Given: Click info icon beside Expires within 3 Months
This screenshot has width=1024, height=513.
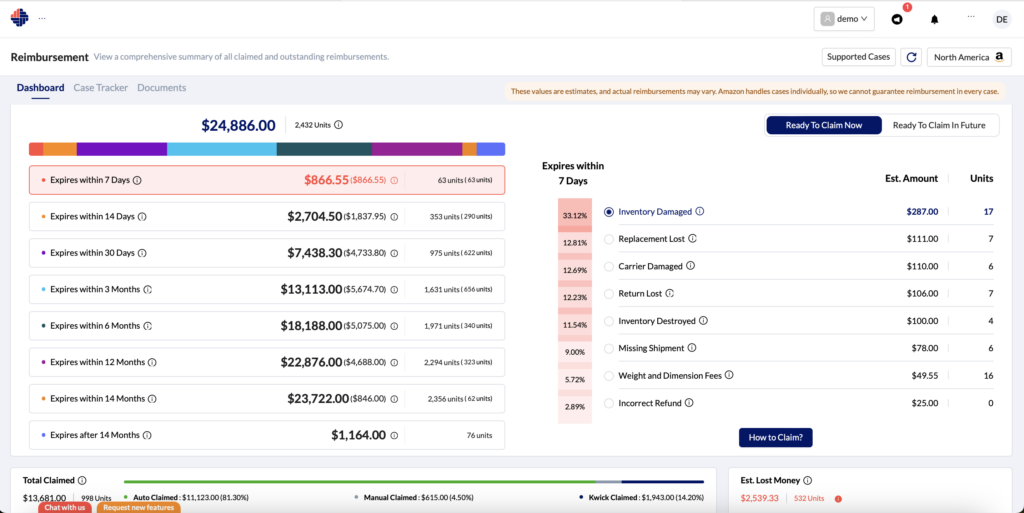Looking at the screenshot, I should [x=148, y=289].
